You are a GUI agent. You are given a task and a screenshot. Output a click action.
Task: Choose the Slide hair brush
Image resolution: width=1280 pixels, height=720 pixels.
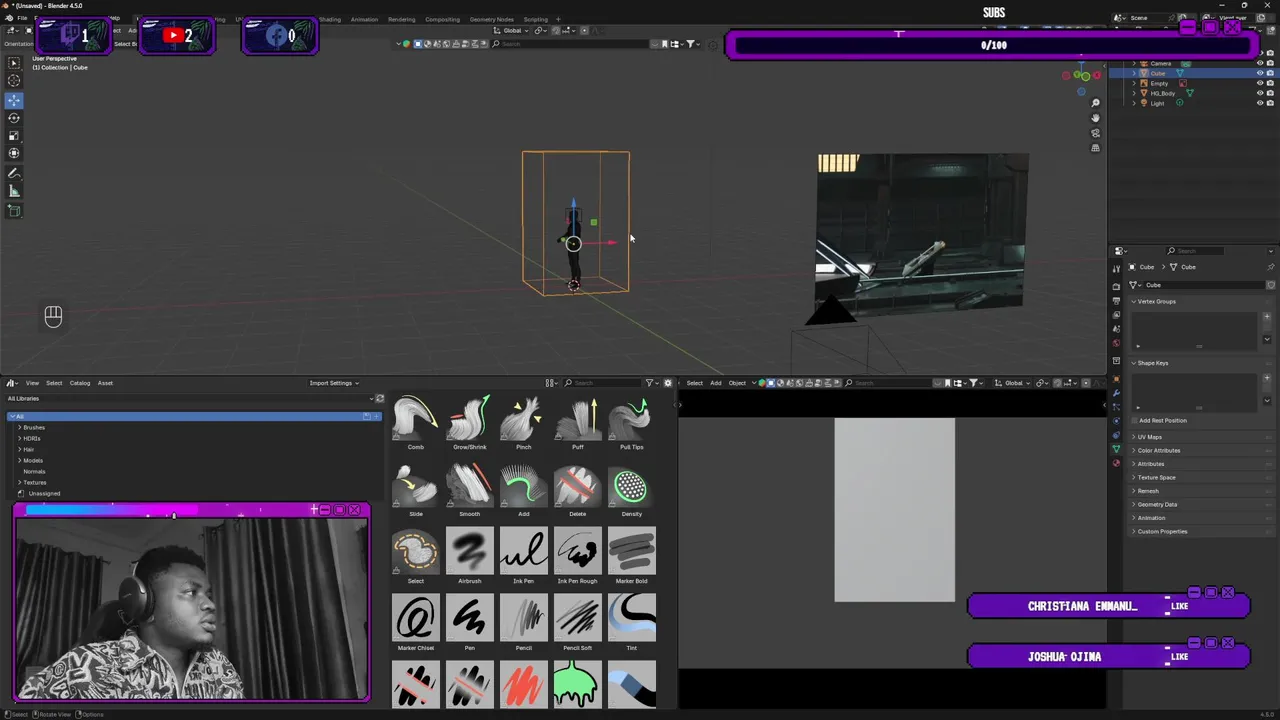coord(416,491)
